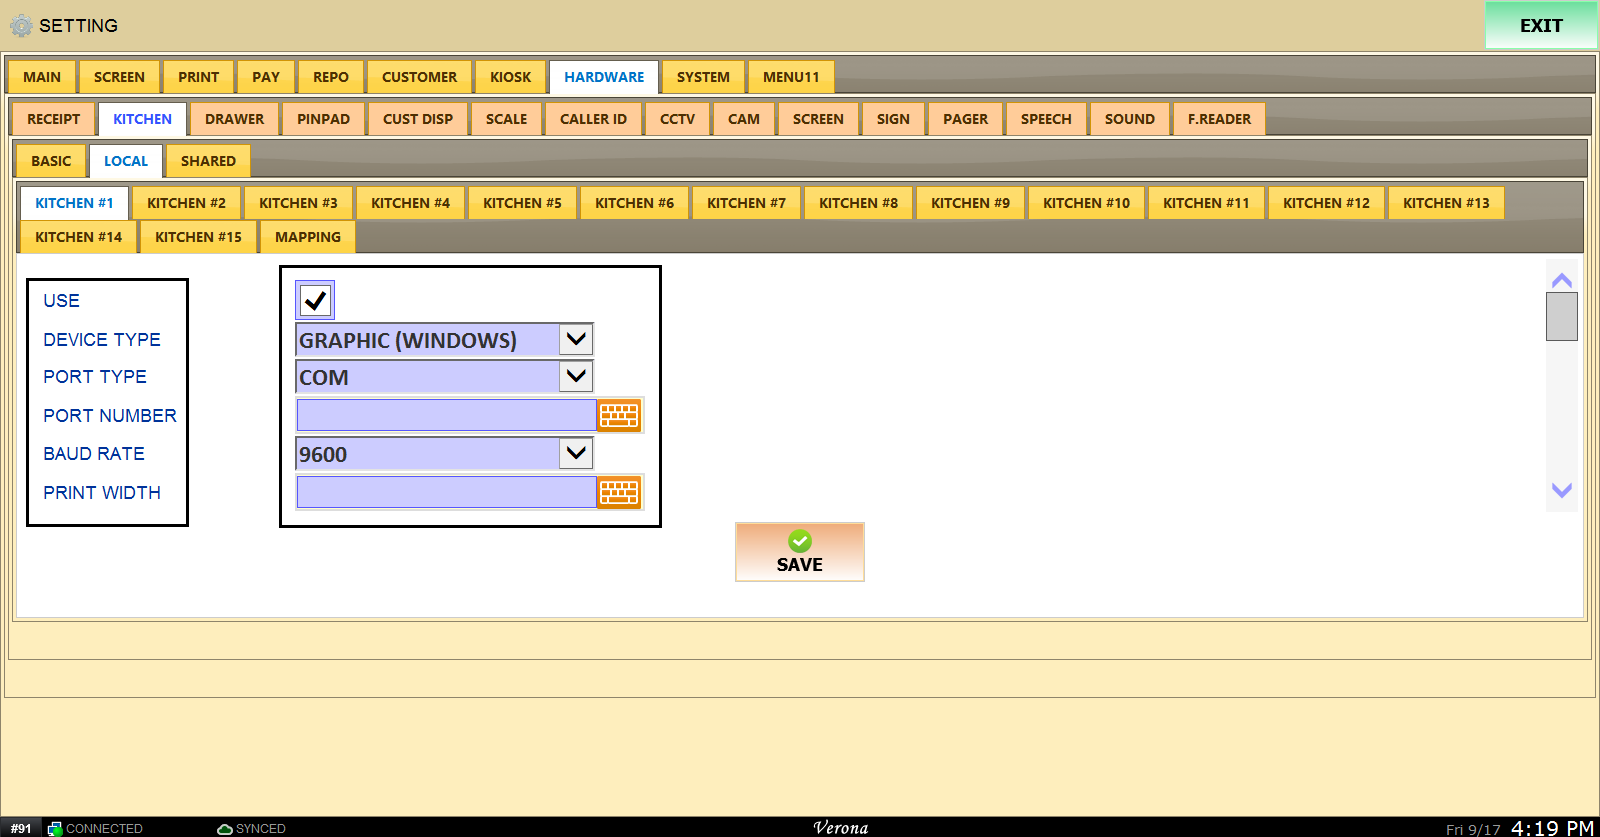The height and width of the screenshot is (837, 1600).
Task: Open the CALLER ID tab
Action: pyautogui.click(x=593, y=119)
